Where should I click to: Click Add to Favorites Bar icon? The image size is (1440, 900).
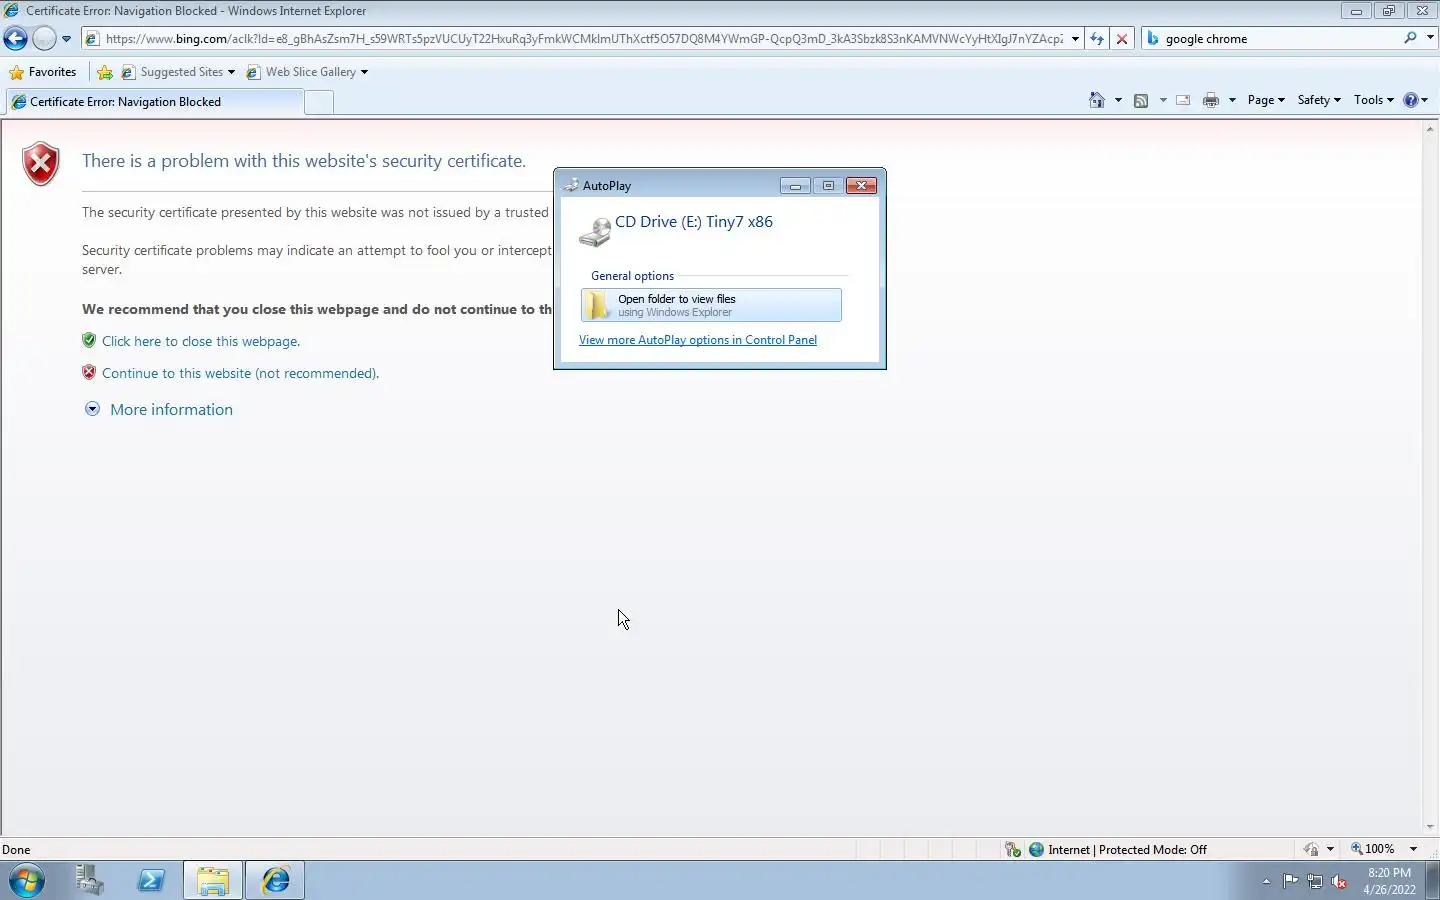point(105,72)
